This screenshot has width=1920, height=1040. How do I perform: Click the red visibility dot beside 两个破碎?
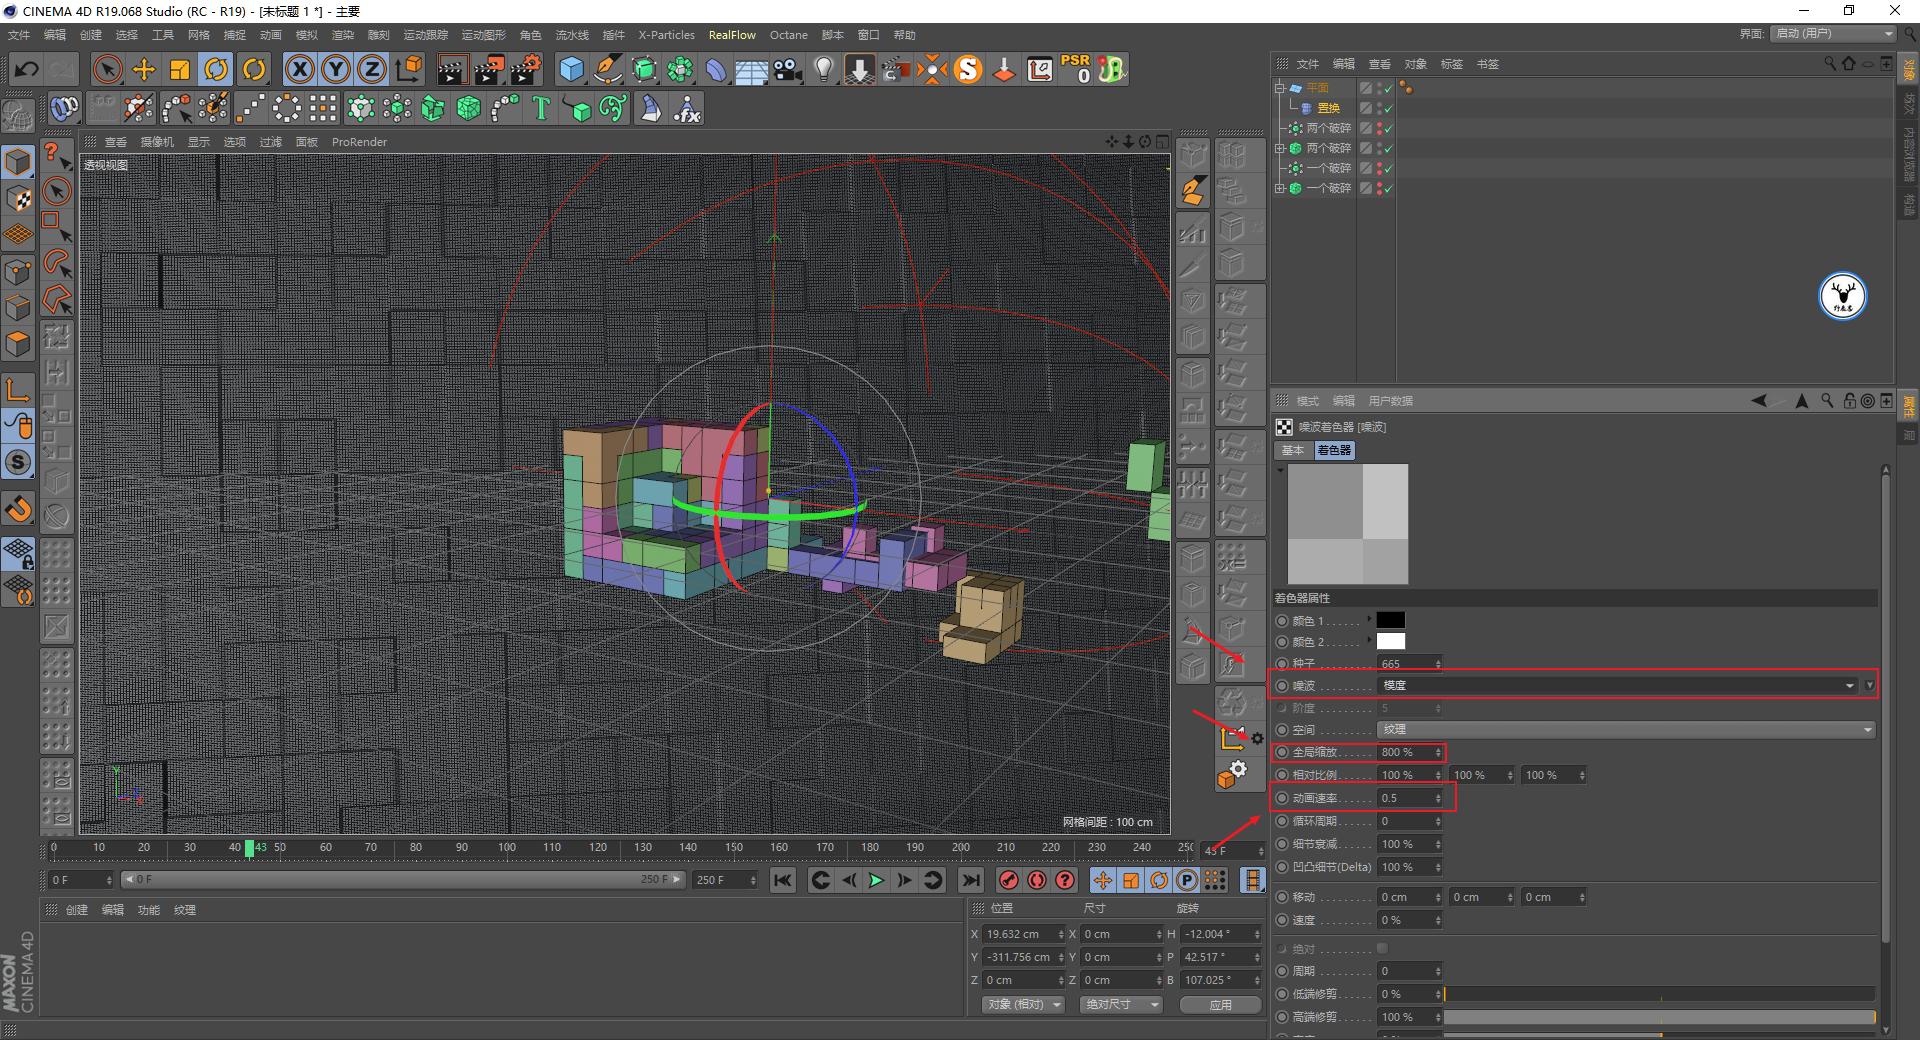click(1380, 124)
